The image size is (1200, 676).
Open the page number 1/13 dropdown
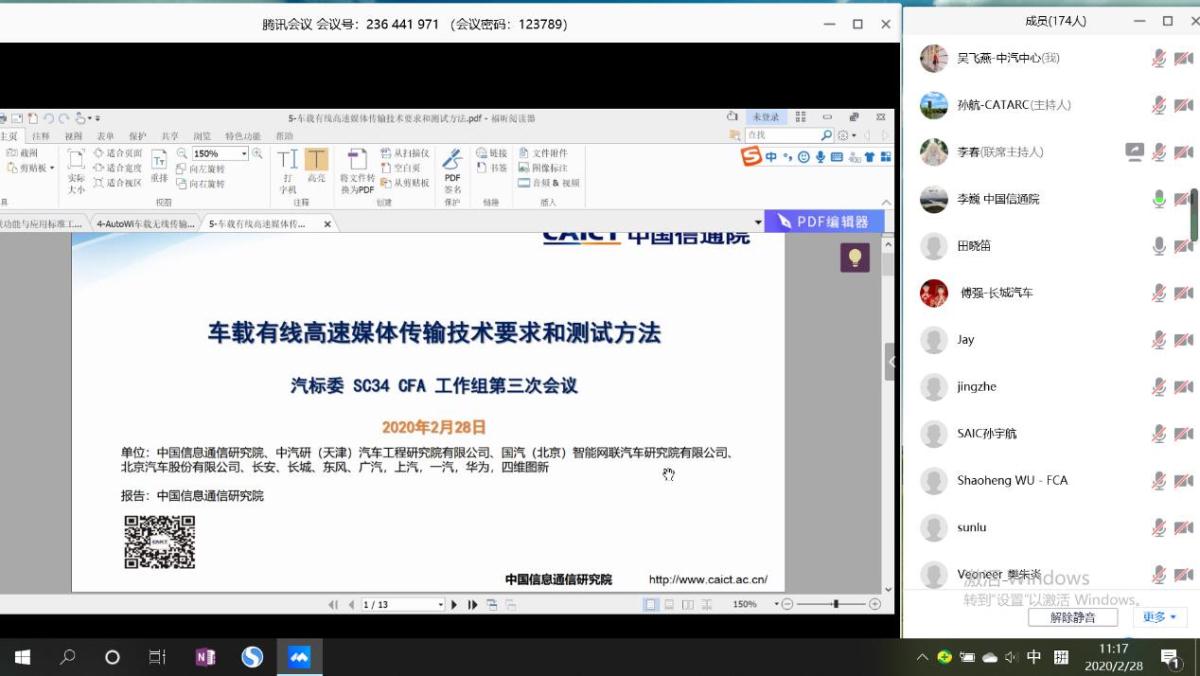click(439, 605)
